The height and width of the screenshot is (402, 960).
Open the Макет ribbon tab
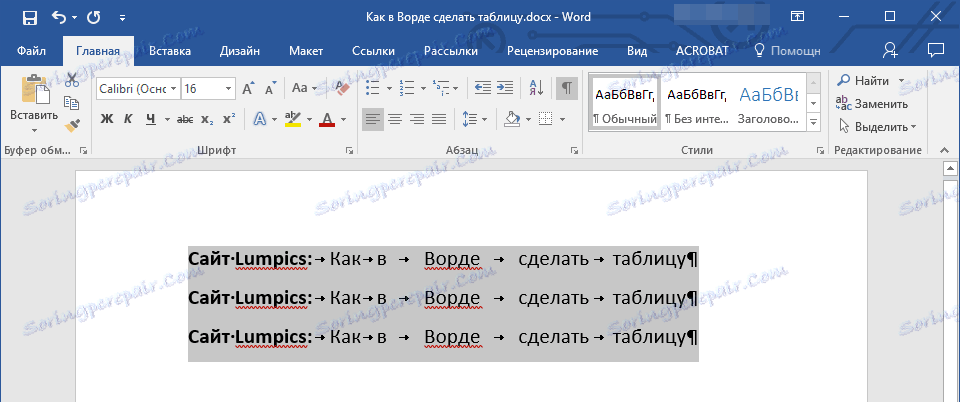pos(306,51)
